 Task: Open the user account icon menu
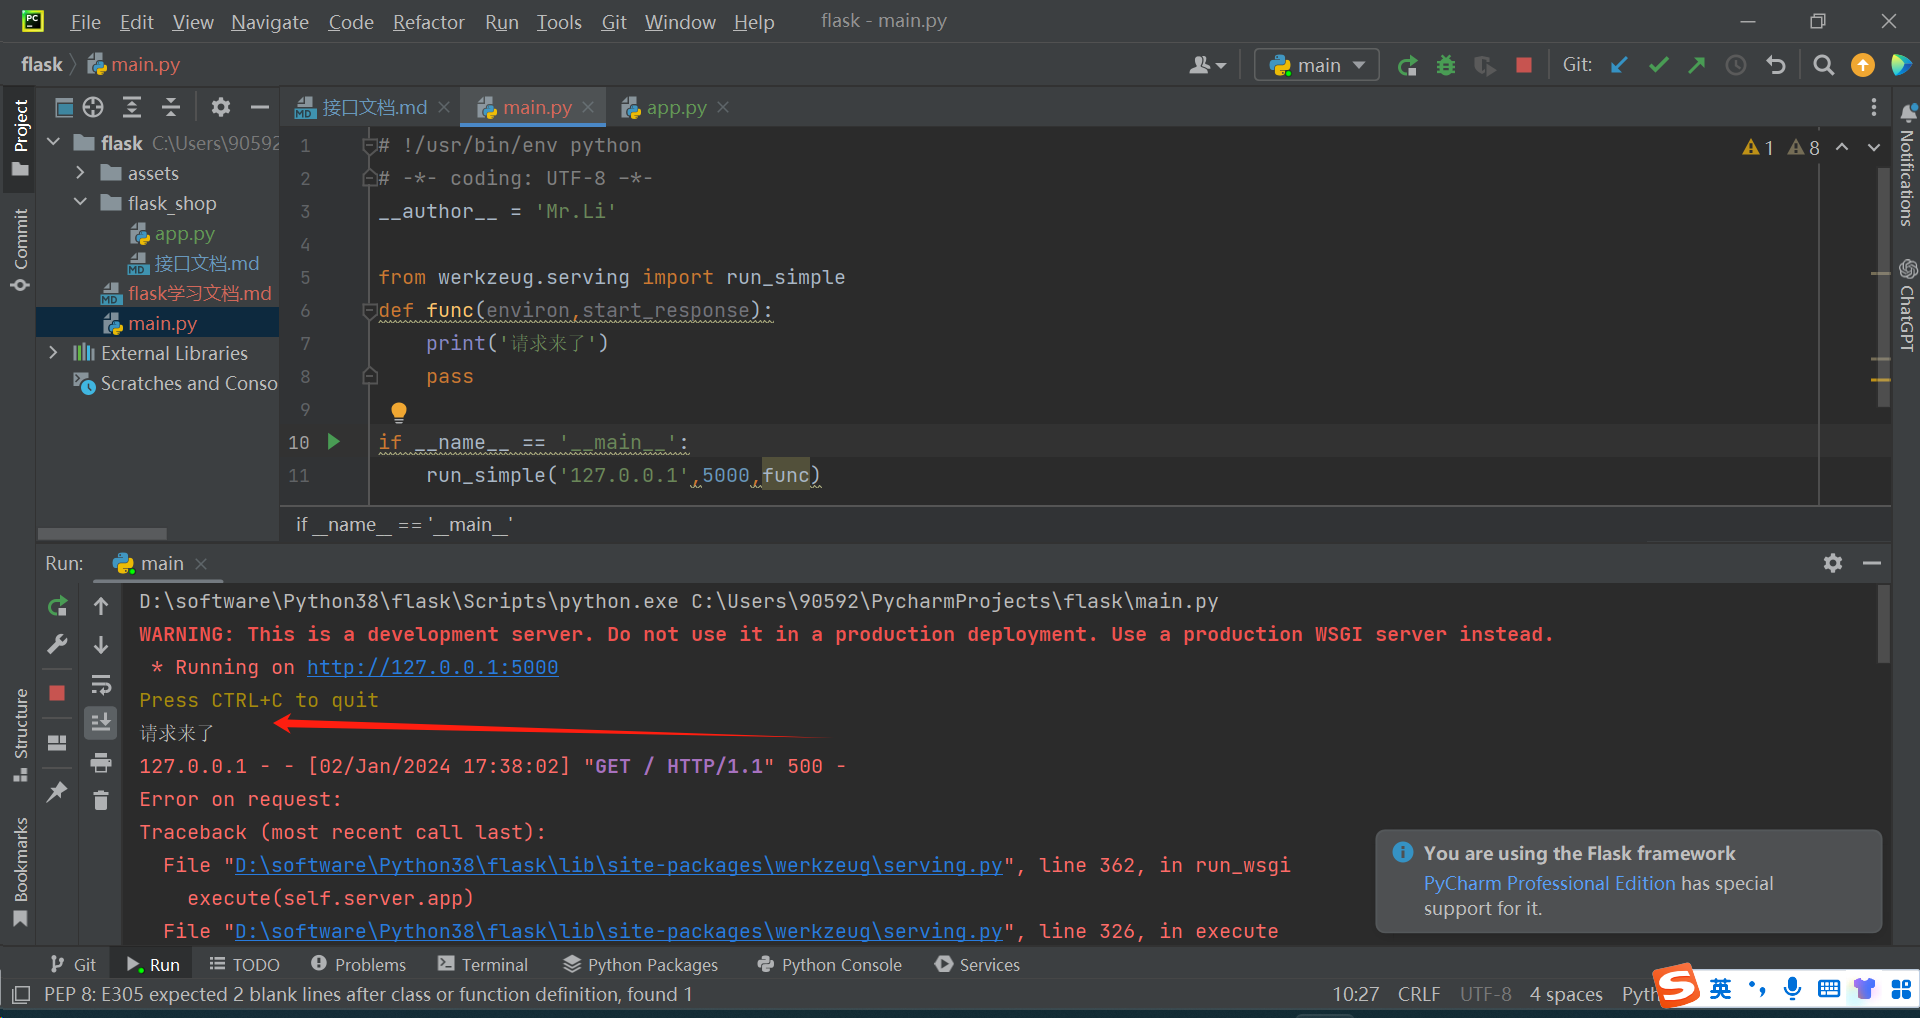coord(1207,65)
